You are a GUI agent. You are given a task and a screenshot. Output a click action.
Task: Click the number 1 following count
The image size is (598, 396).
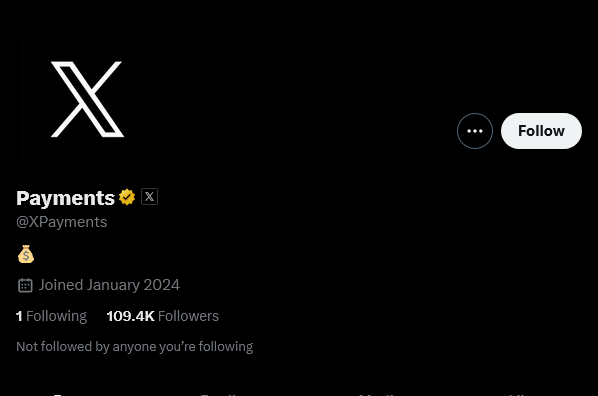pyautogui.click(x=19, y=316)
